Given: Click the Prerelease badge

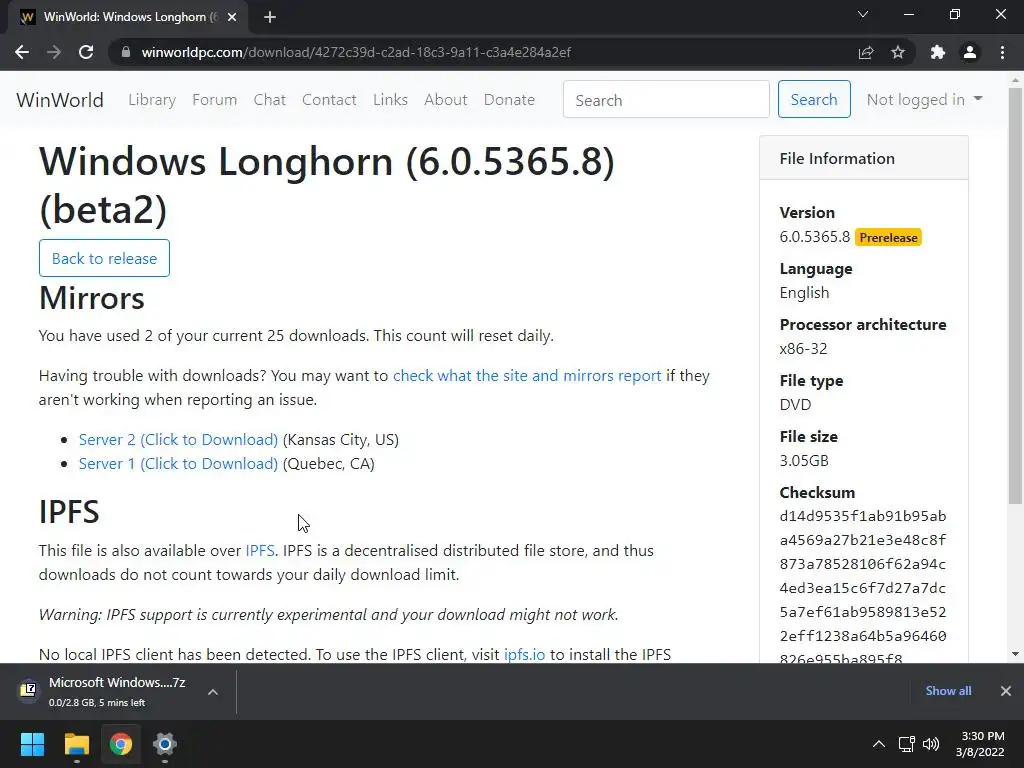Looking at the screenshot, I should [888, 238].
